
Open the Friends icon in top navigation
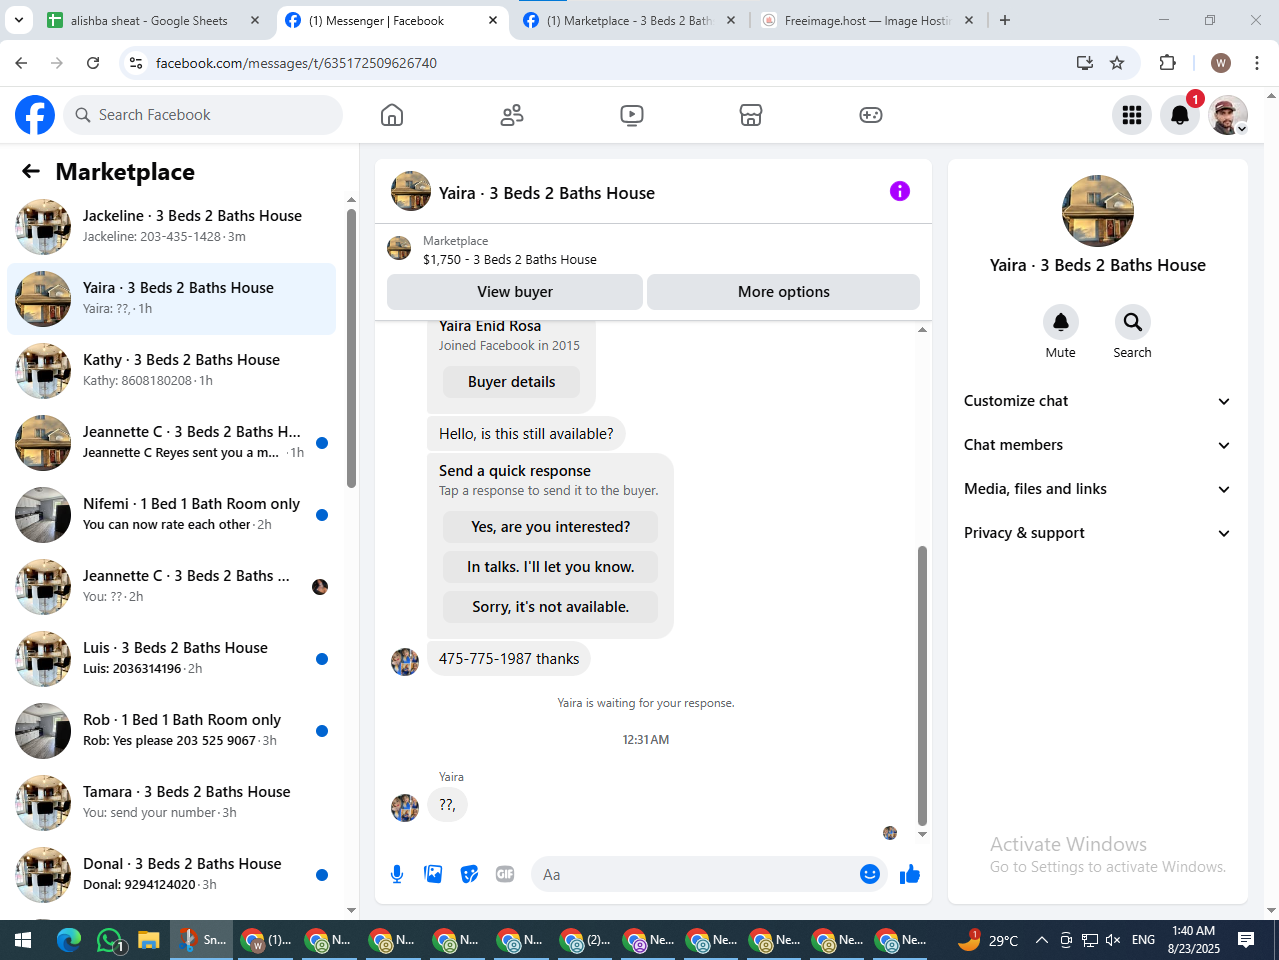pyautogui.click(x=512, y=115)
